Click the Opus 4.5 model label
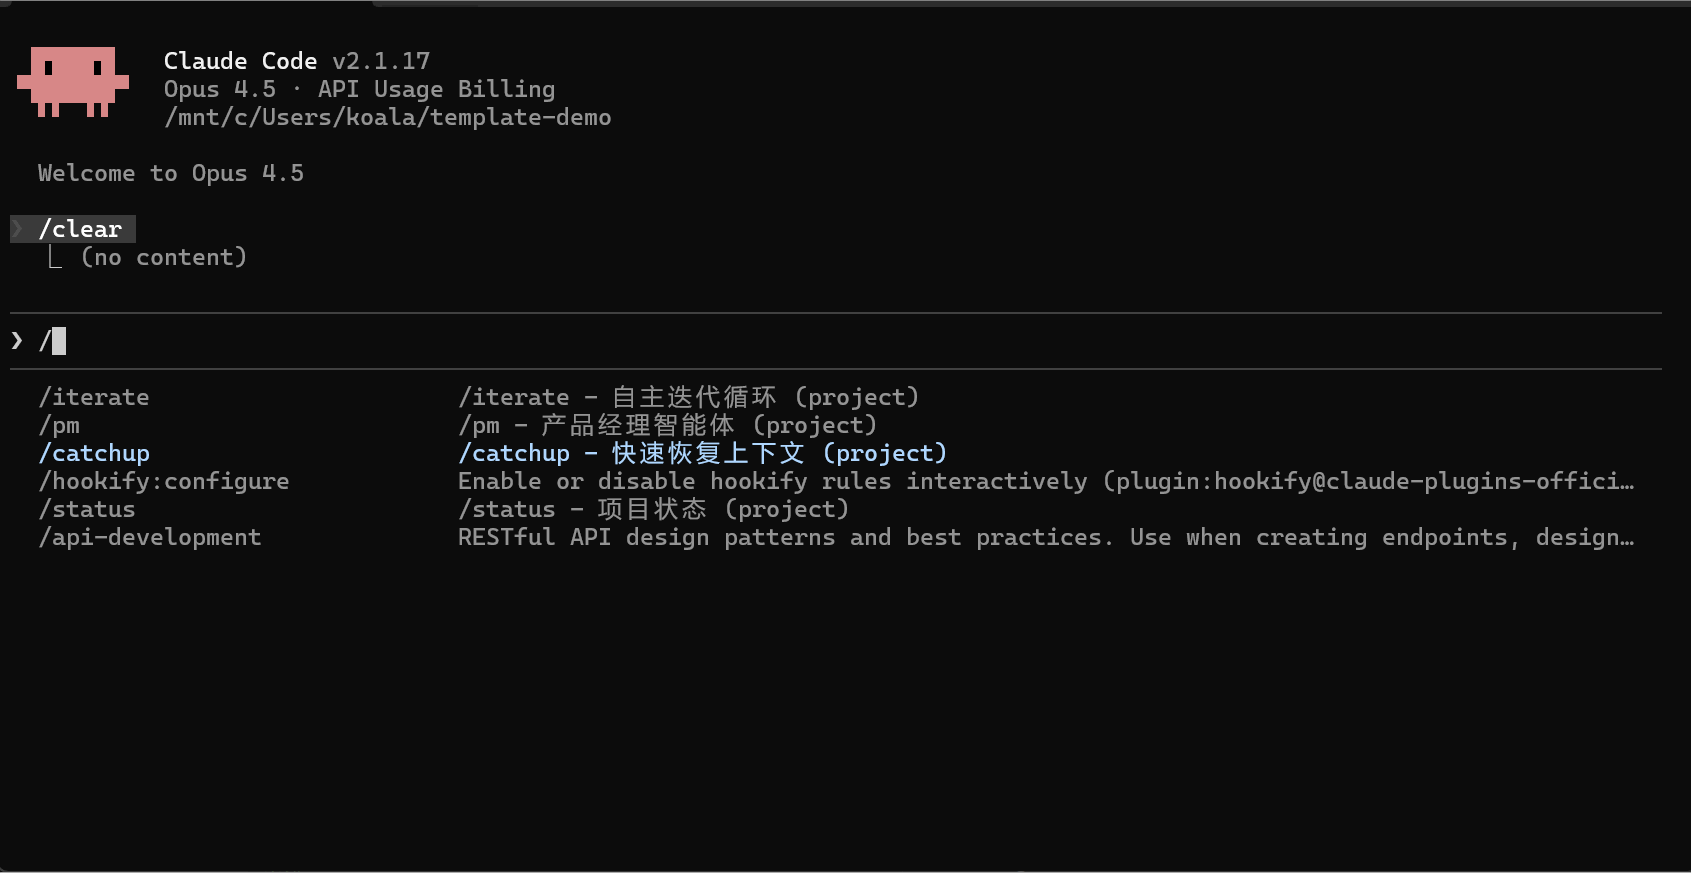1691x873 pixels. click(219, 89)
